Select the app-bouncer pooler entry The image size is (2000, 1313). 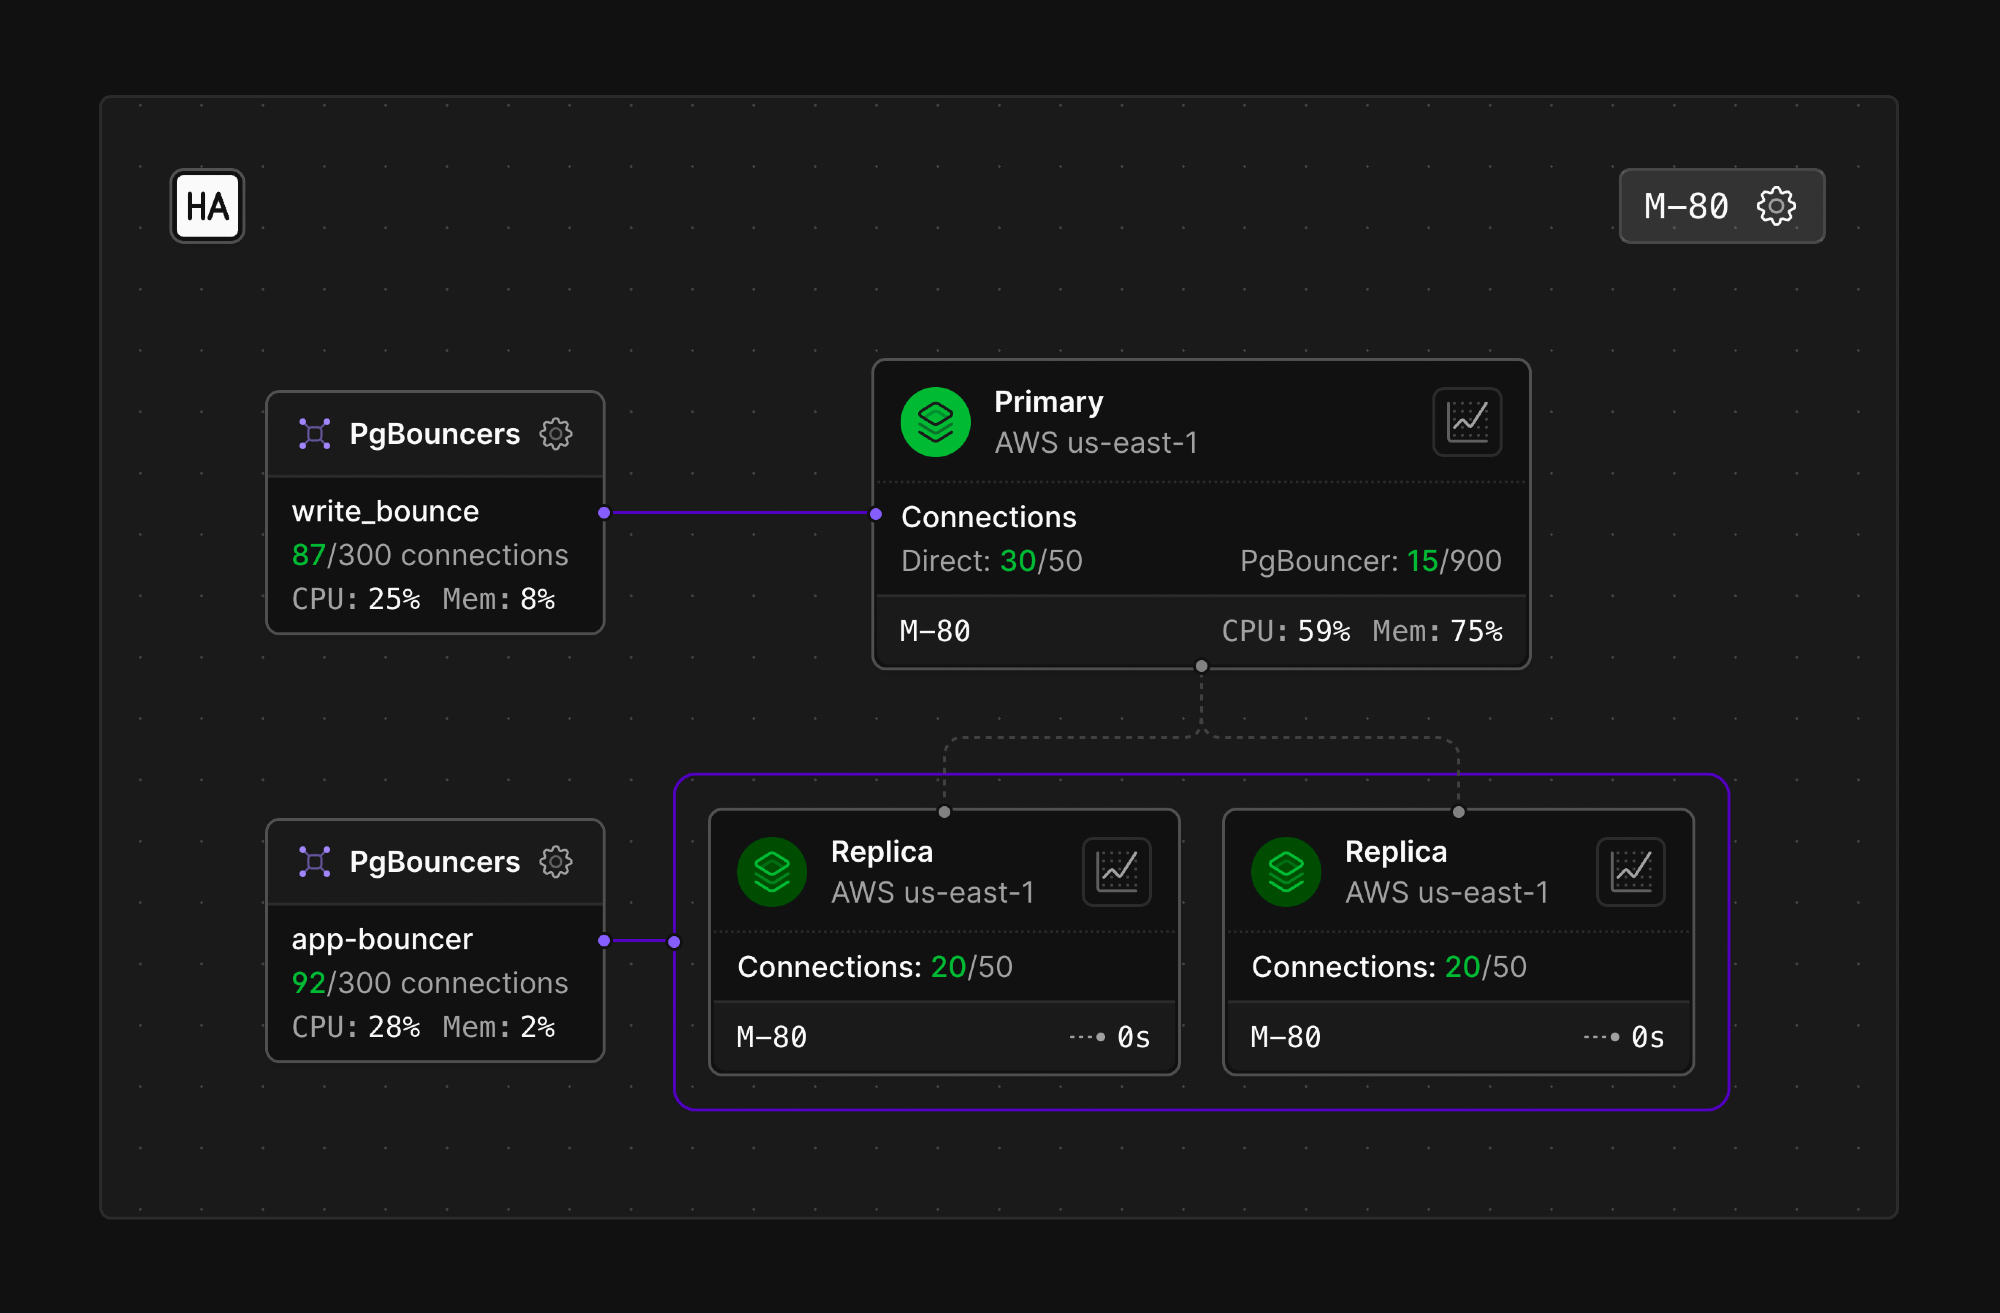382,940
